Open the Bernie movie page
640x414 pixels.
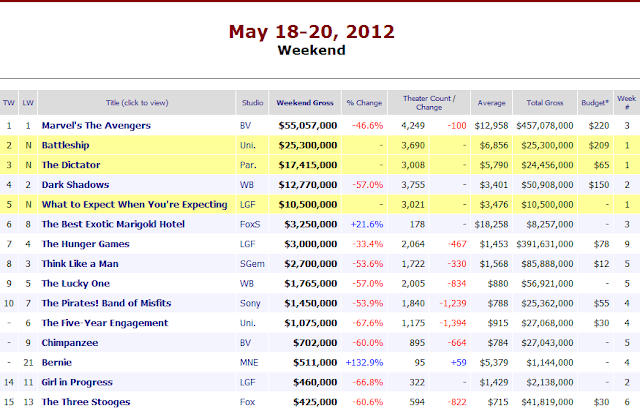57,362
